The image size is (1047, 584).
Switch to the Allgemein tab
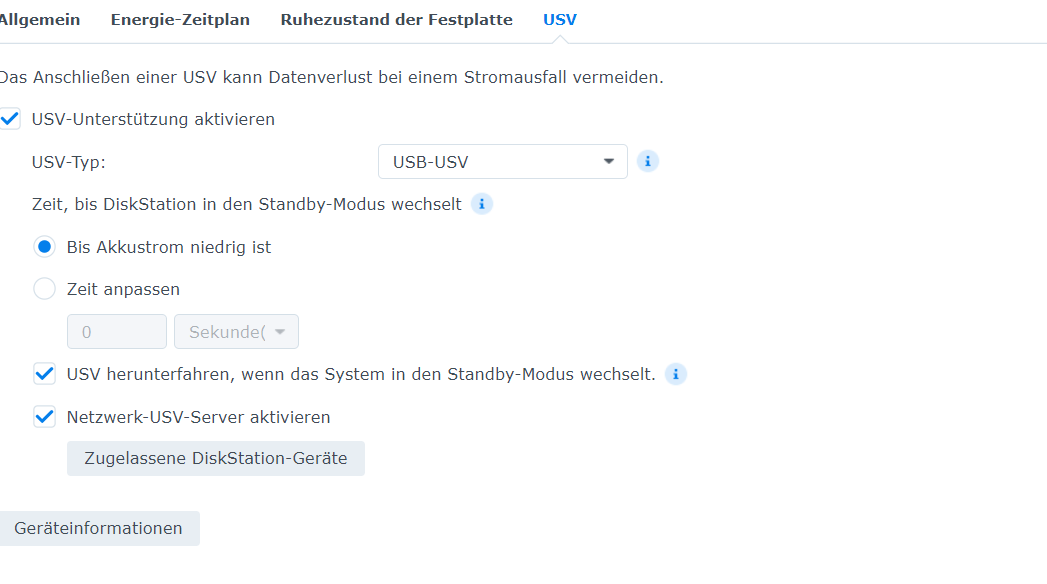(x=39, y=20)
